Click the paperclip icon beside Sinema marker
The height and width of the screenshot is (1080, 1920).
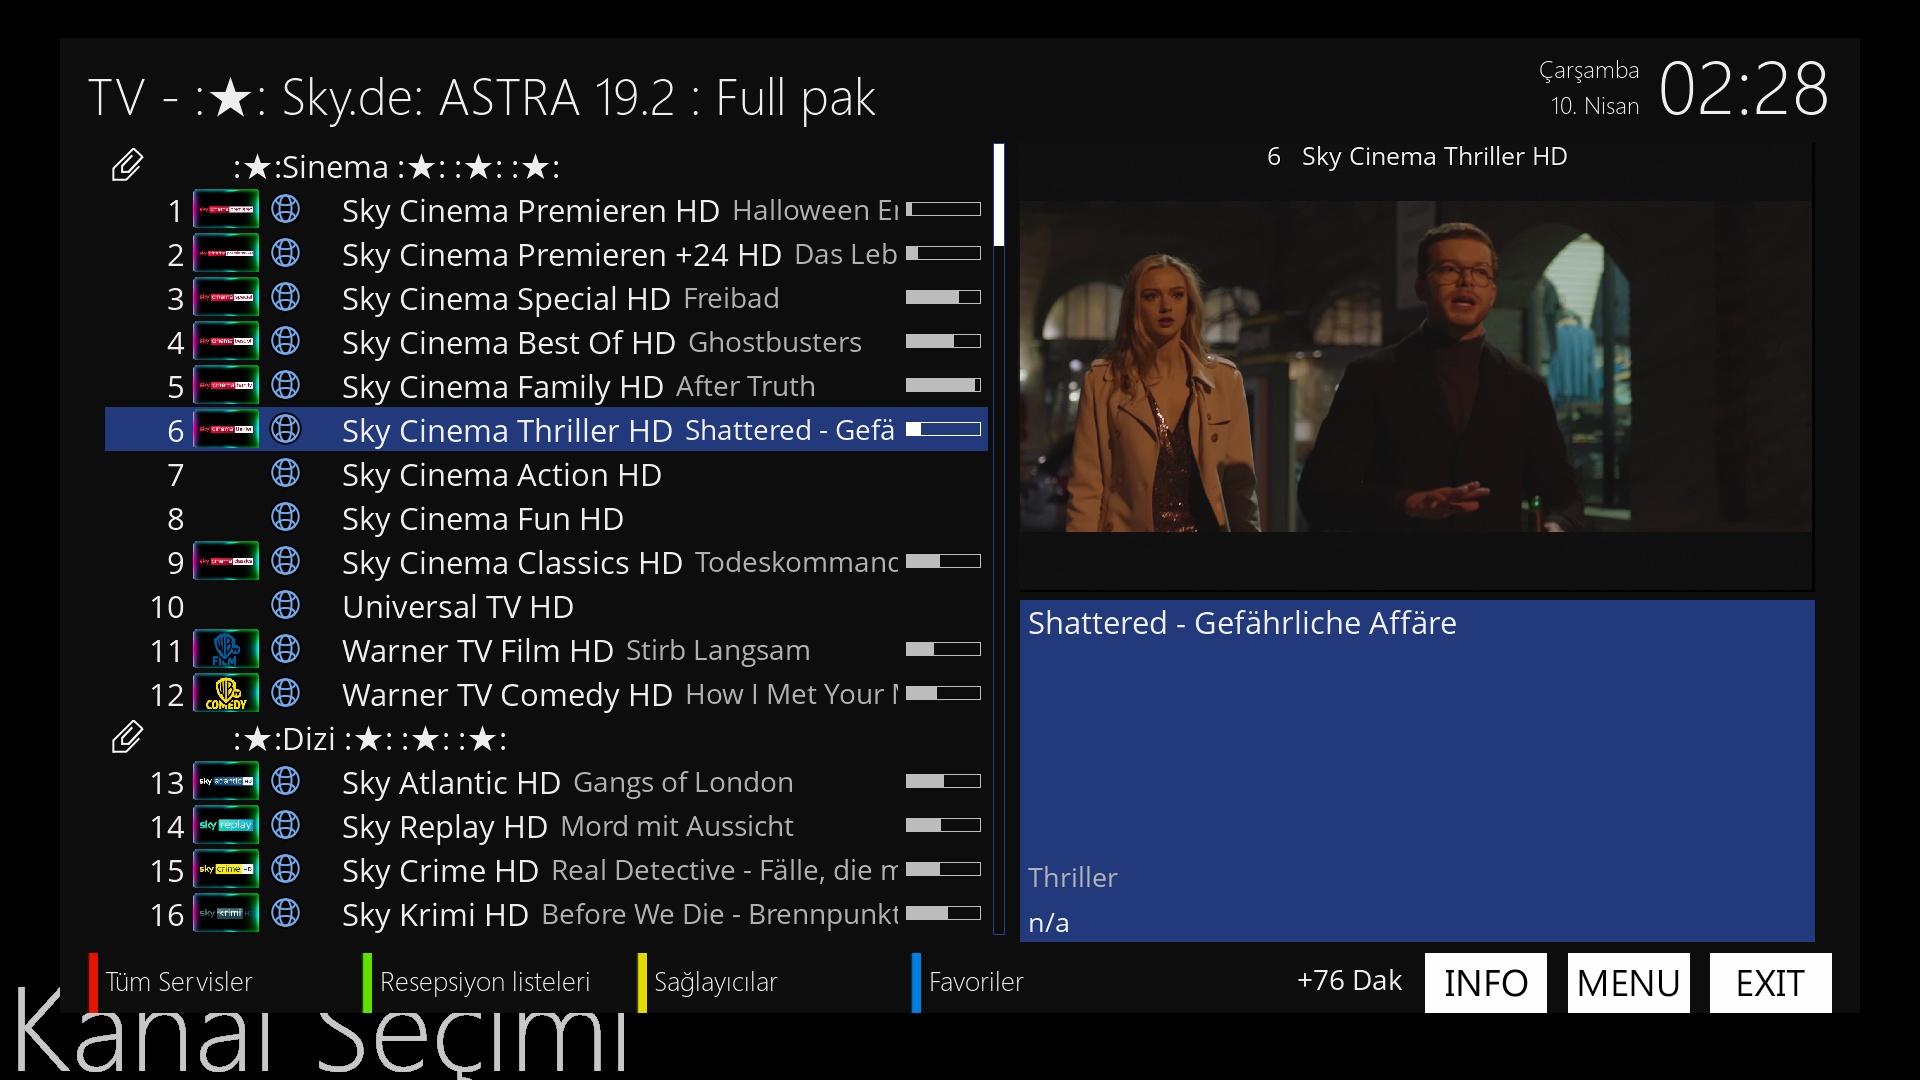click(127, 165)
